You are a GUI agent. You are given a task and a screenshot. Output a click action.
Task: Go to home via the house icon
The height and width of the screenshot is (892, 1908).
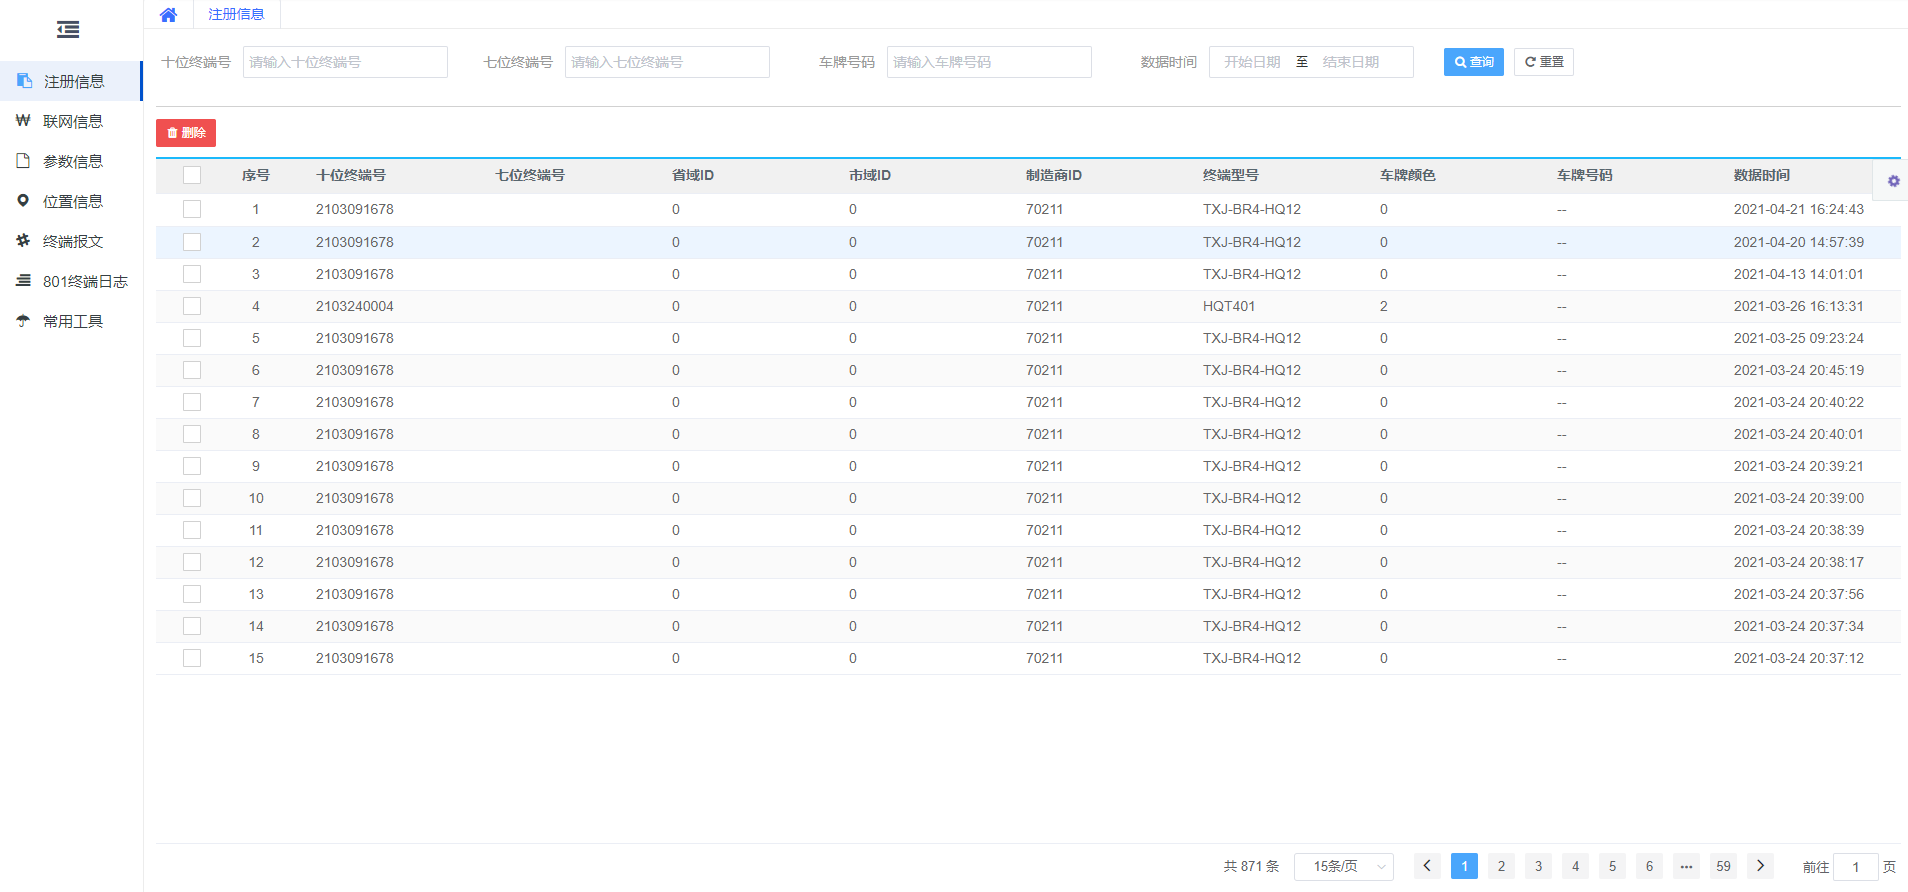click(168, 15)
